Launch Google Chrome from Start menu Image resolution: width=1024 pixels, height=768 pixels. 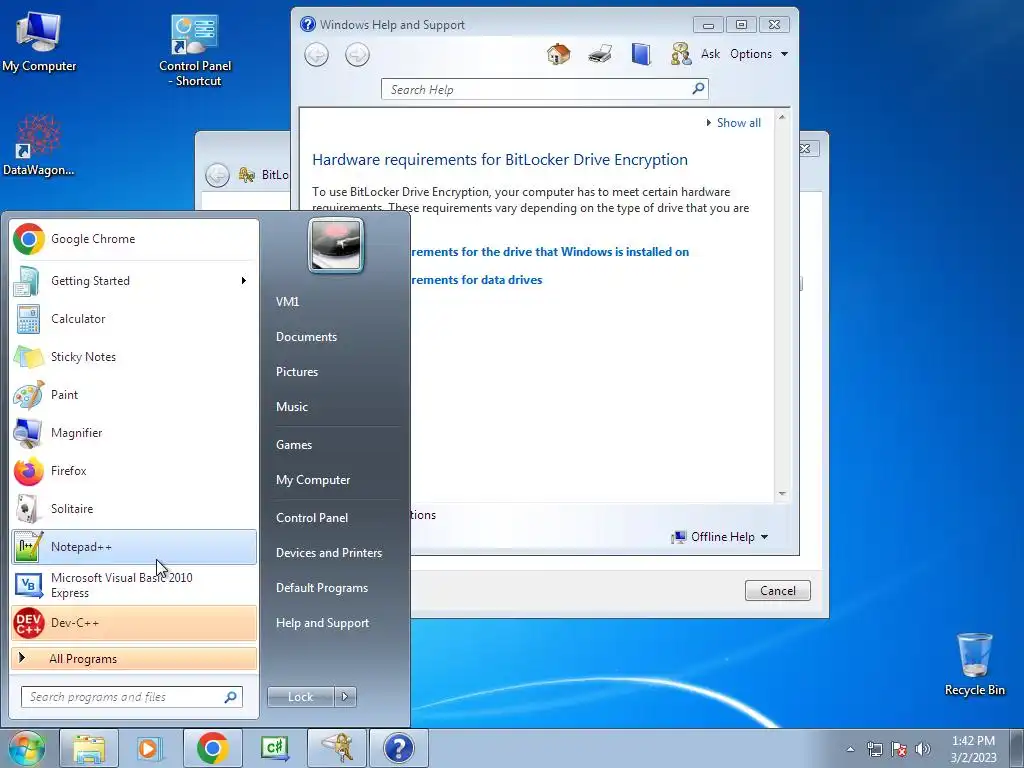pos(134,239)
